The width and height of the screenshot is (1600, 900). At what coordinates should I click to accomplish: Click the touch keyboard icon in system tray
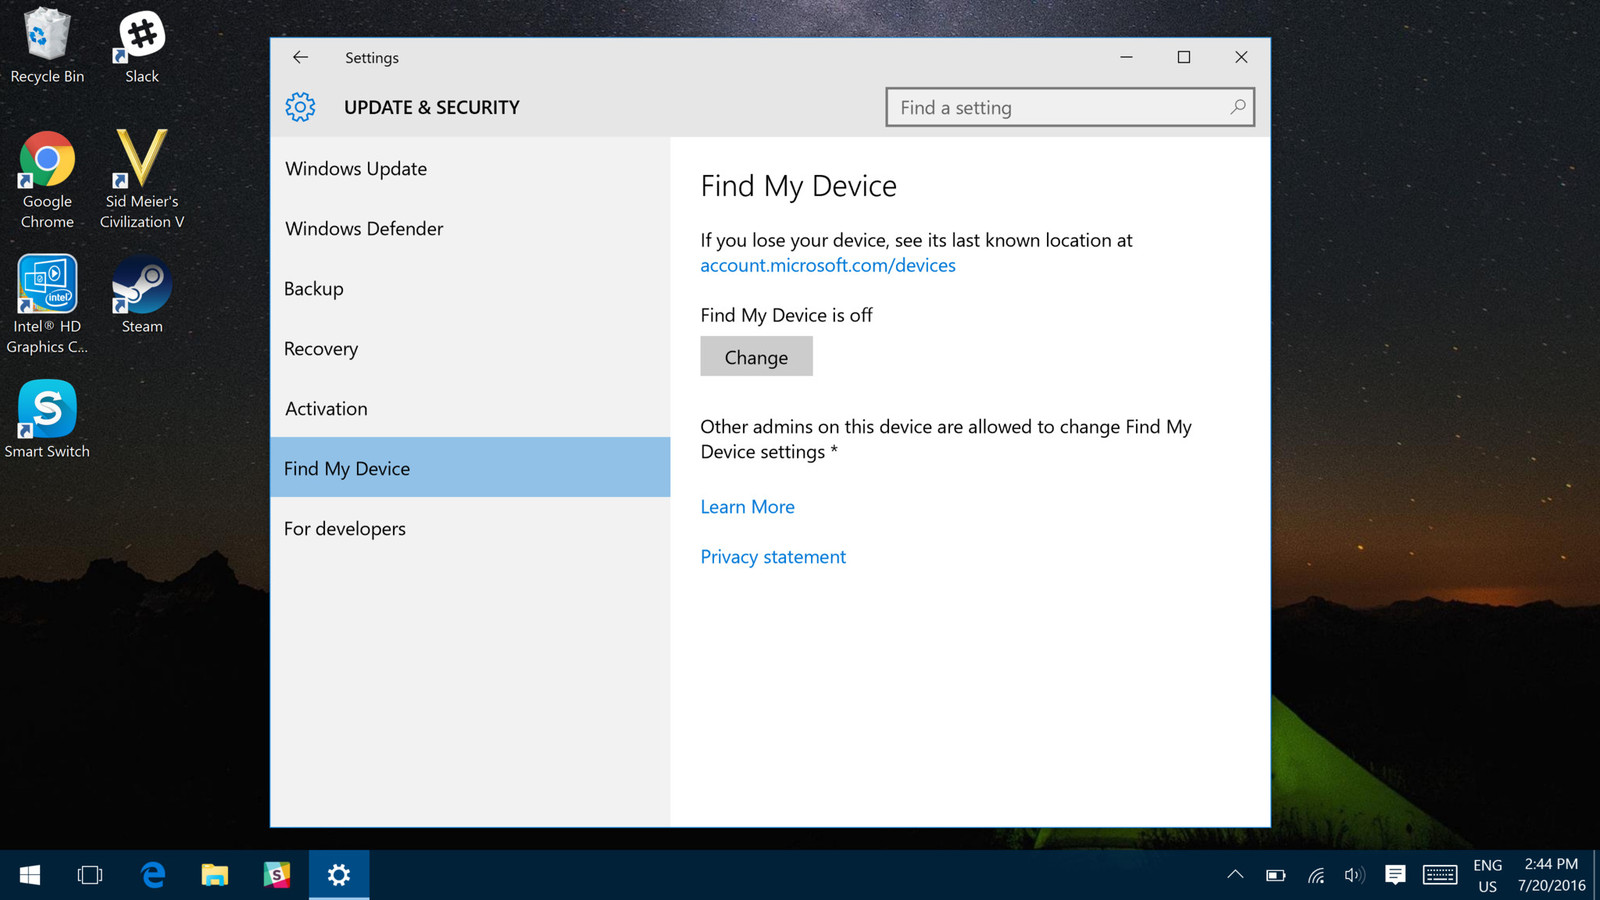1440,874
